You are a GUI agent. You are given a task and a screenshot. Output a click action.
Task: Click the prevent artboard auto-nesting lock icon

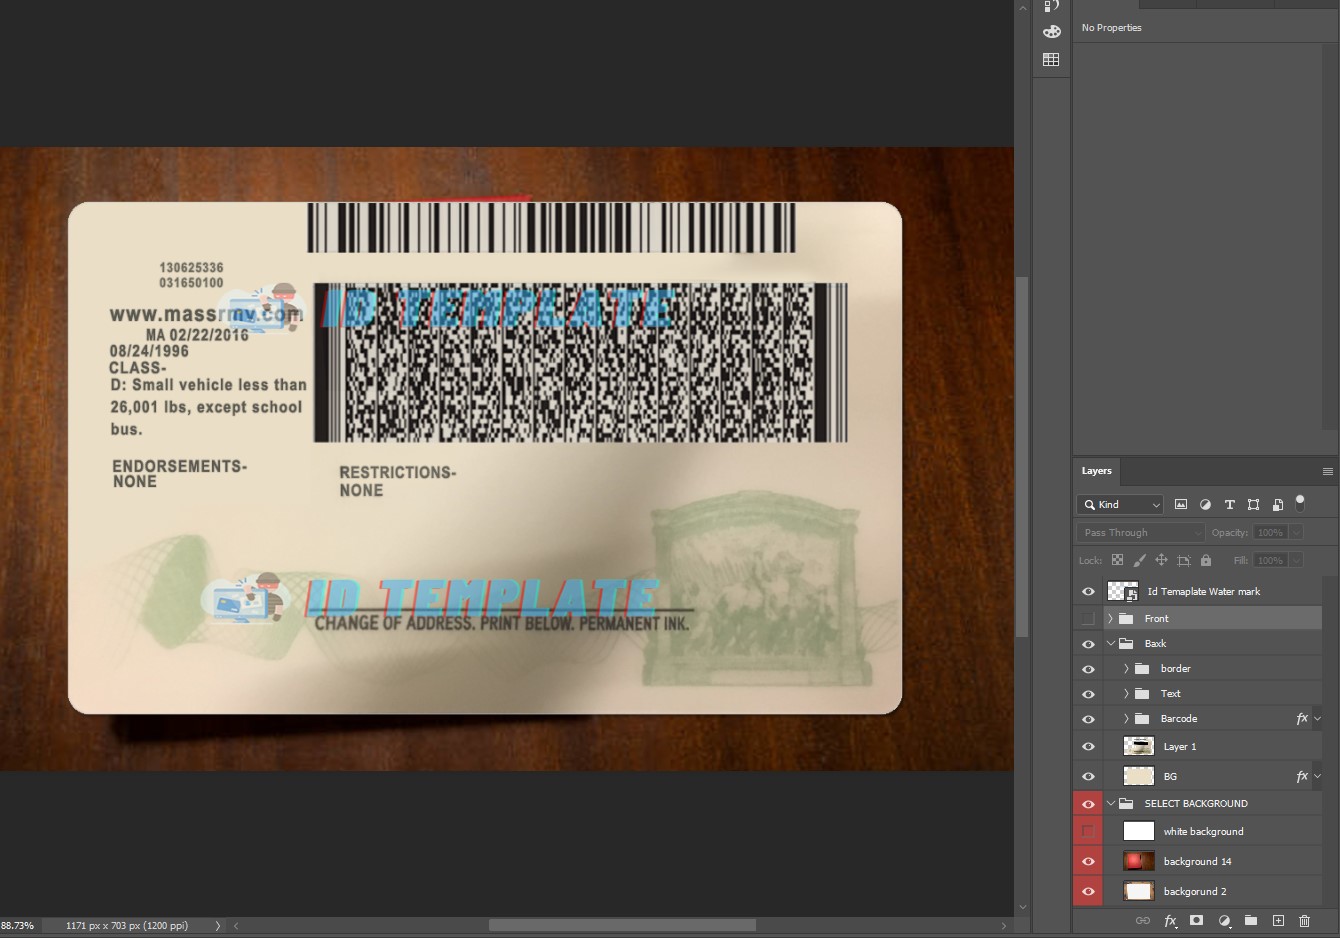click(x=1184, y=560)
